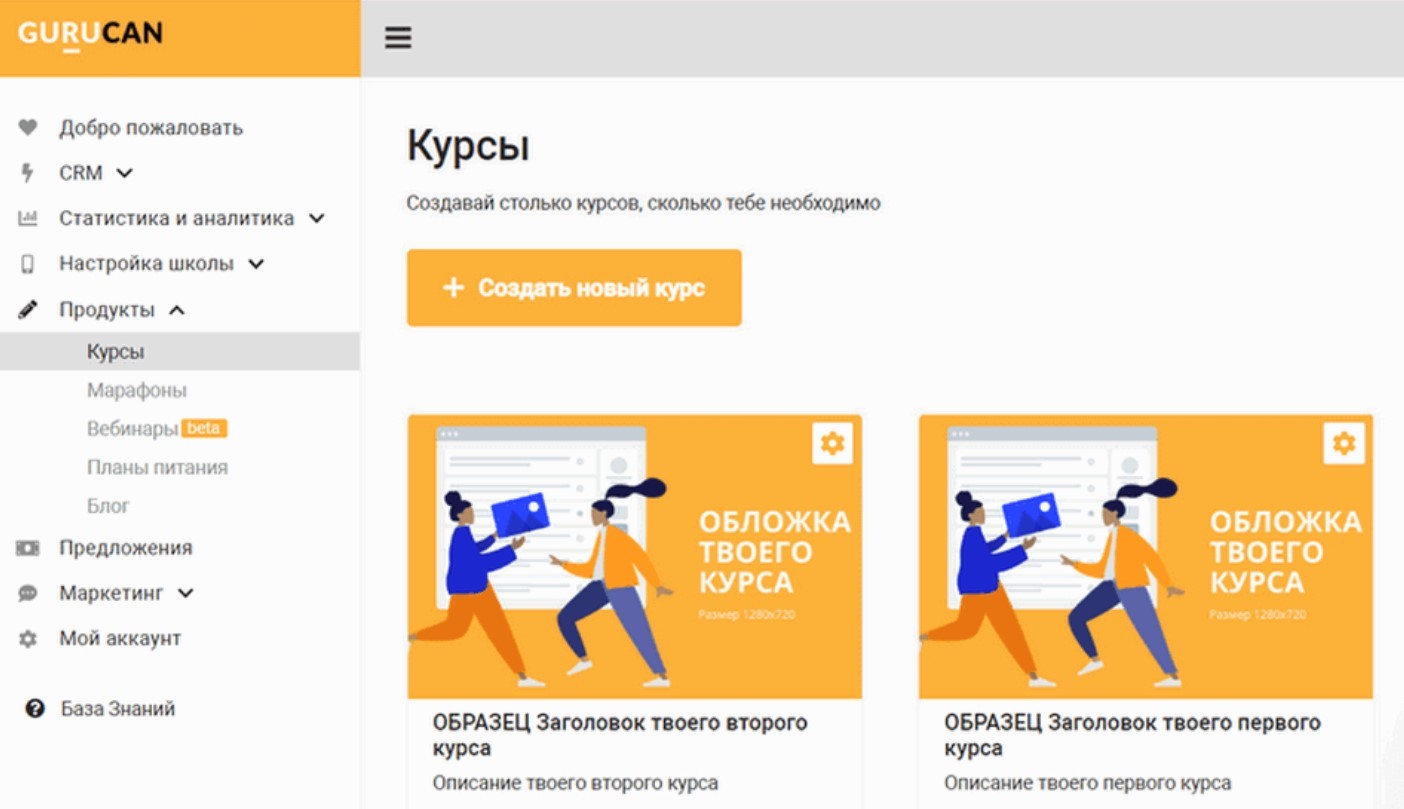Click the gear icon beside Мой аккаунт
Image resolution: width=1404 pixels, height=809 pixels.
point(28,638)
